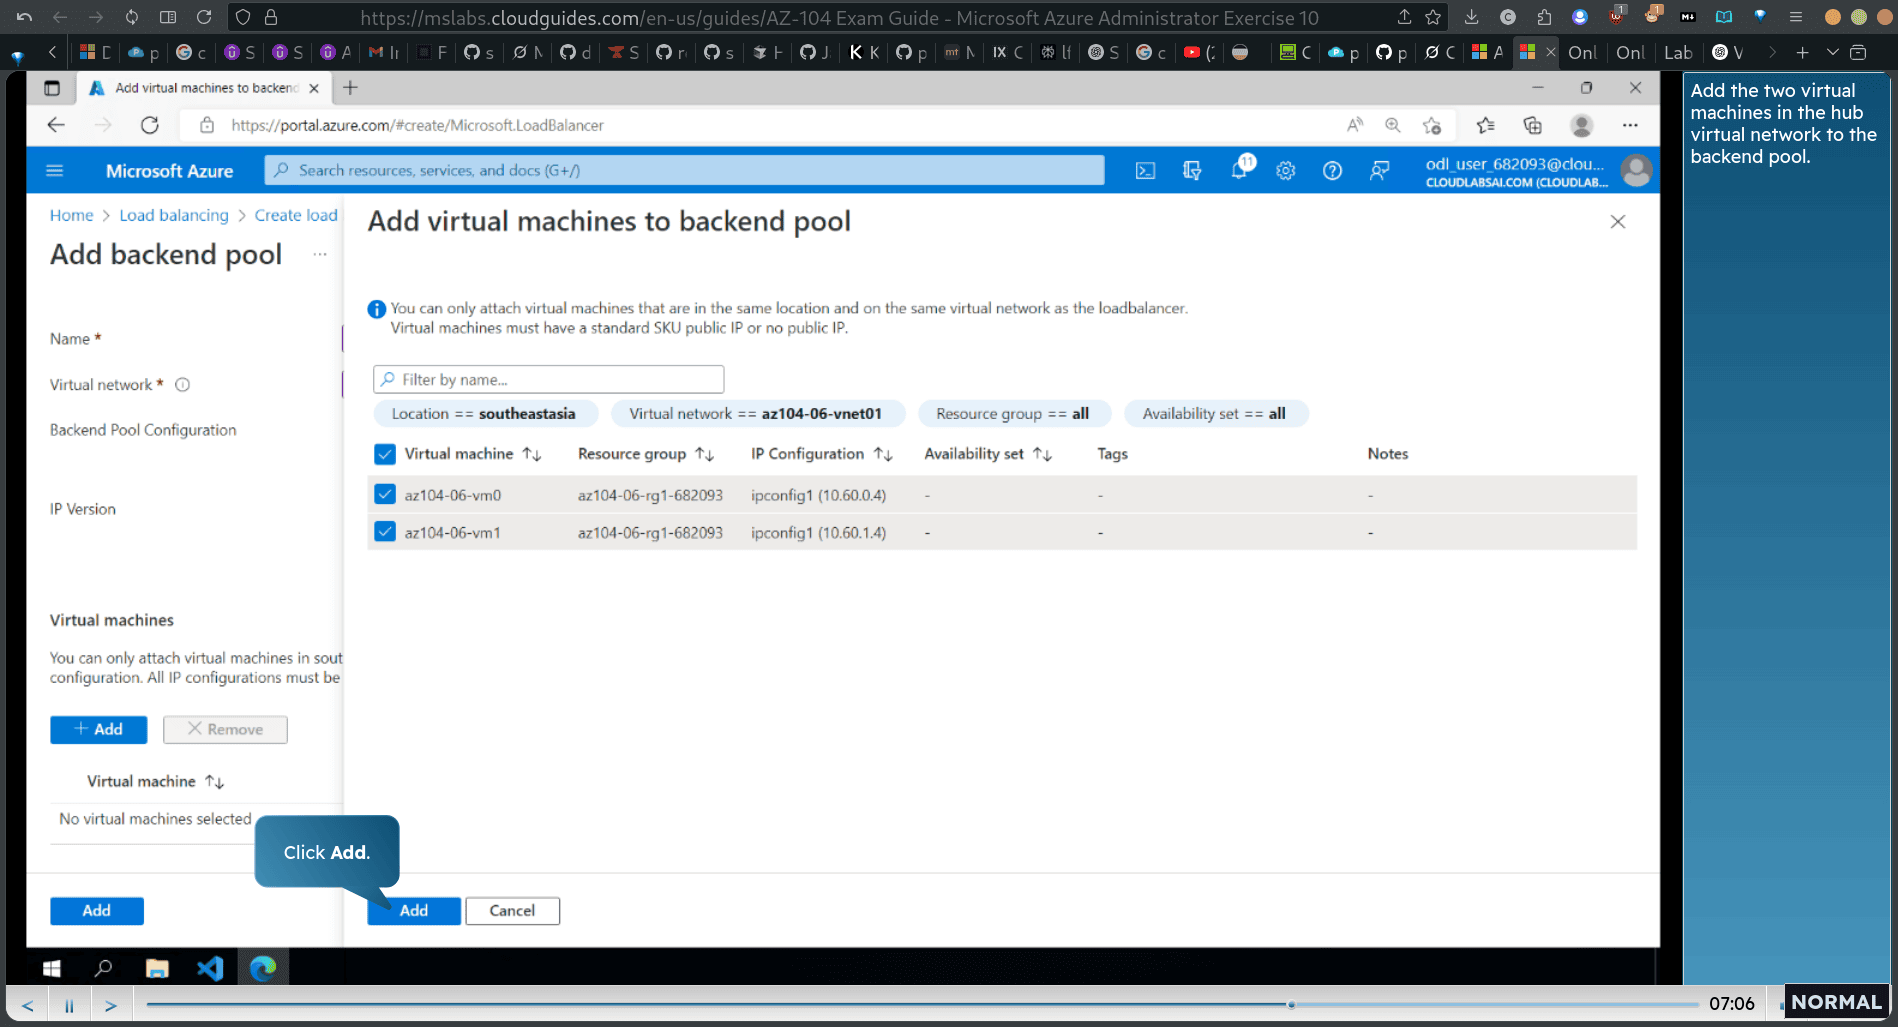Click ipconfig1 (10.60.1.4) cell
1898x1027 pixels.
(818, 533)
